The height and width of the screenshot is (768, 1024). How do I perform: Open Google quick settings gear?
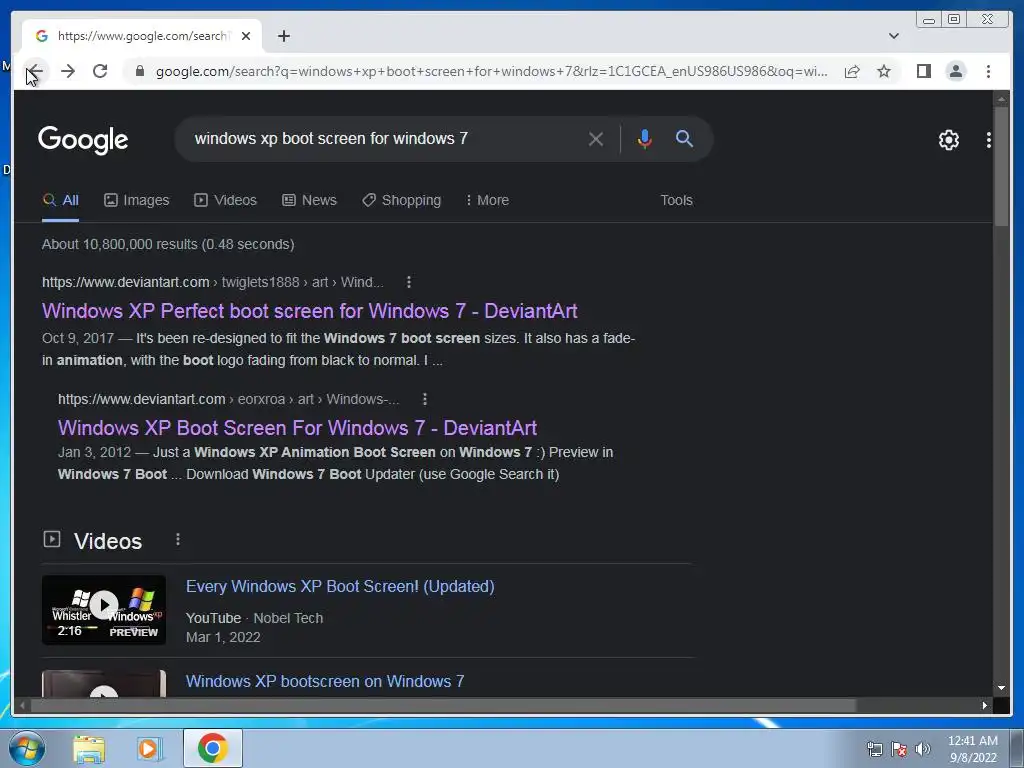click(x=948, y=140)
